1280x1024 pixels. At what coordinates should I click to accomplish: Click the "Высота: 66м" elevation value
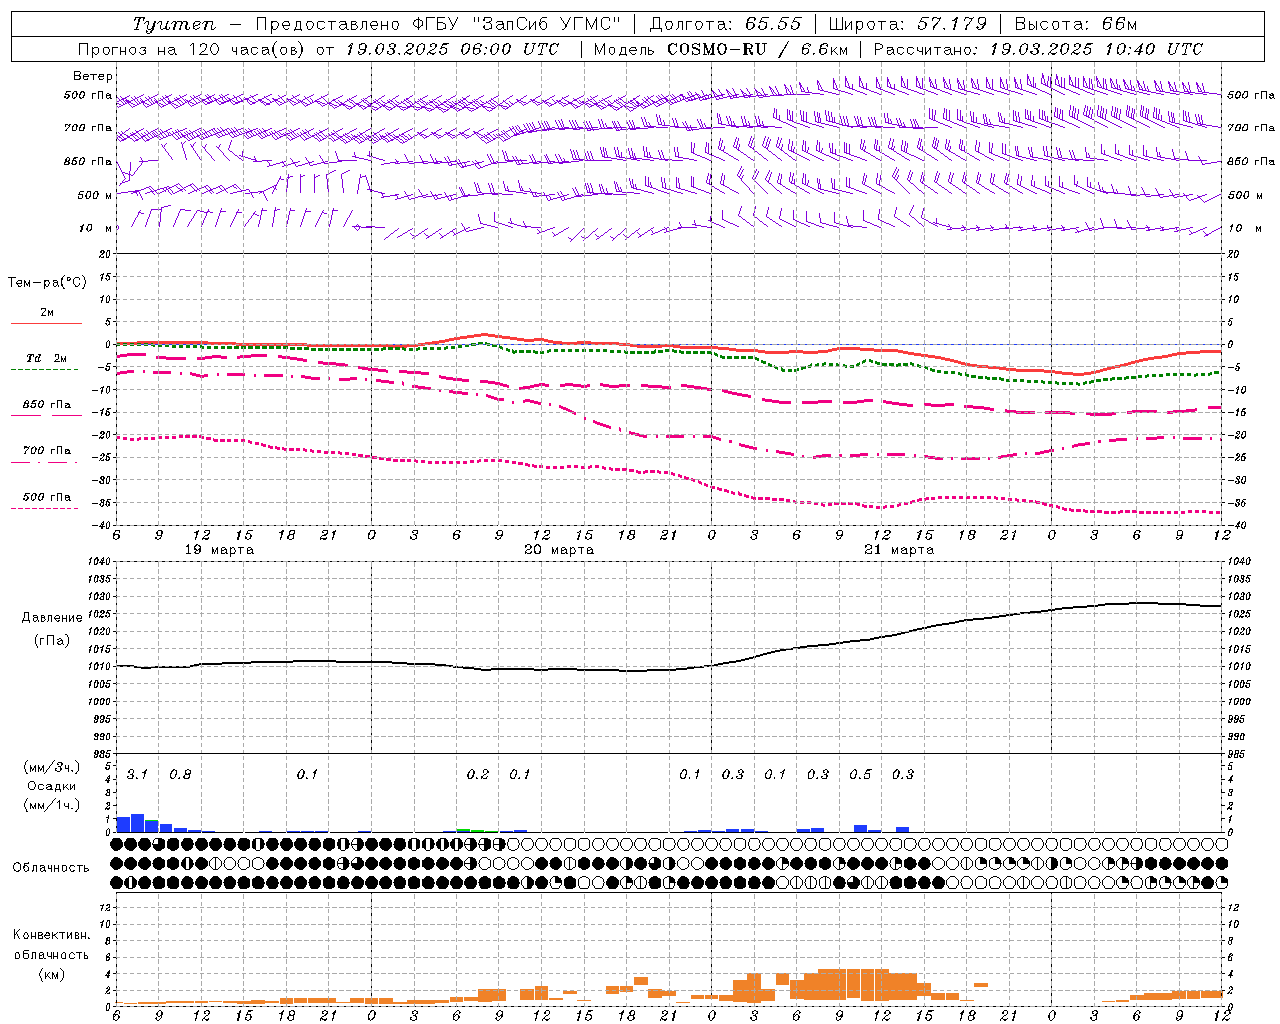pyautogui.click(x=1075, y=24)
